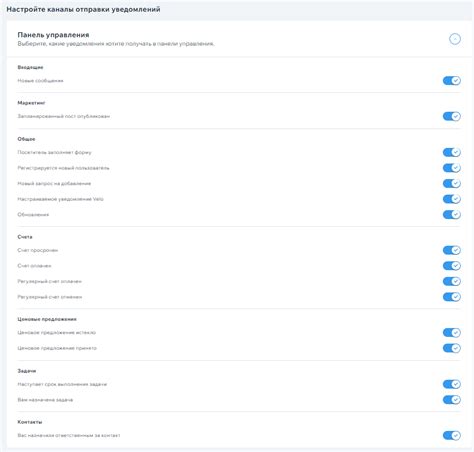Screen dimensions: 474x452
Task: Click the Счета section label
Action: (x=25, y=237)
